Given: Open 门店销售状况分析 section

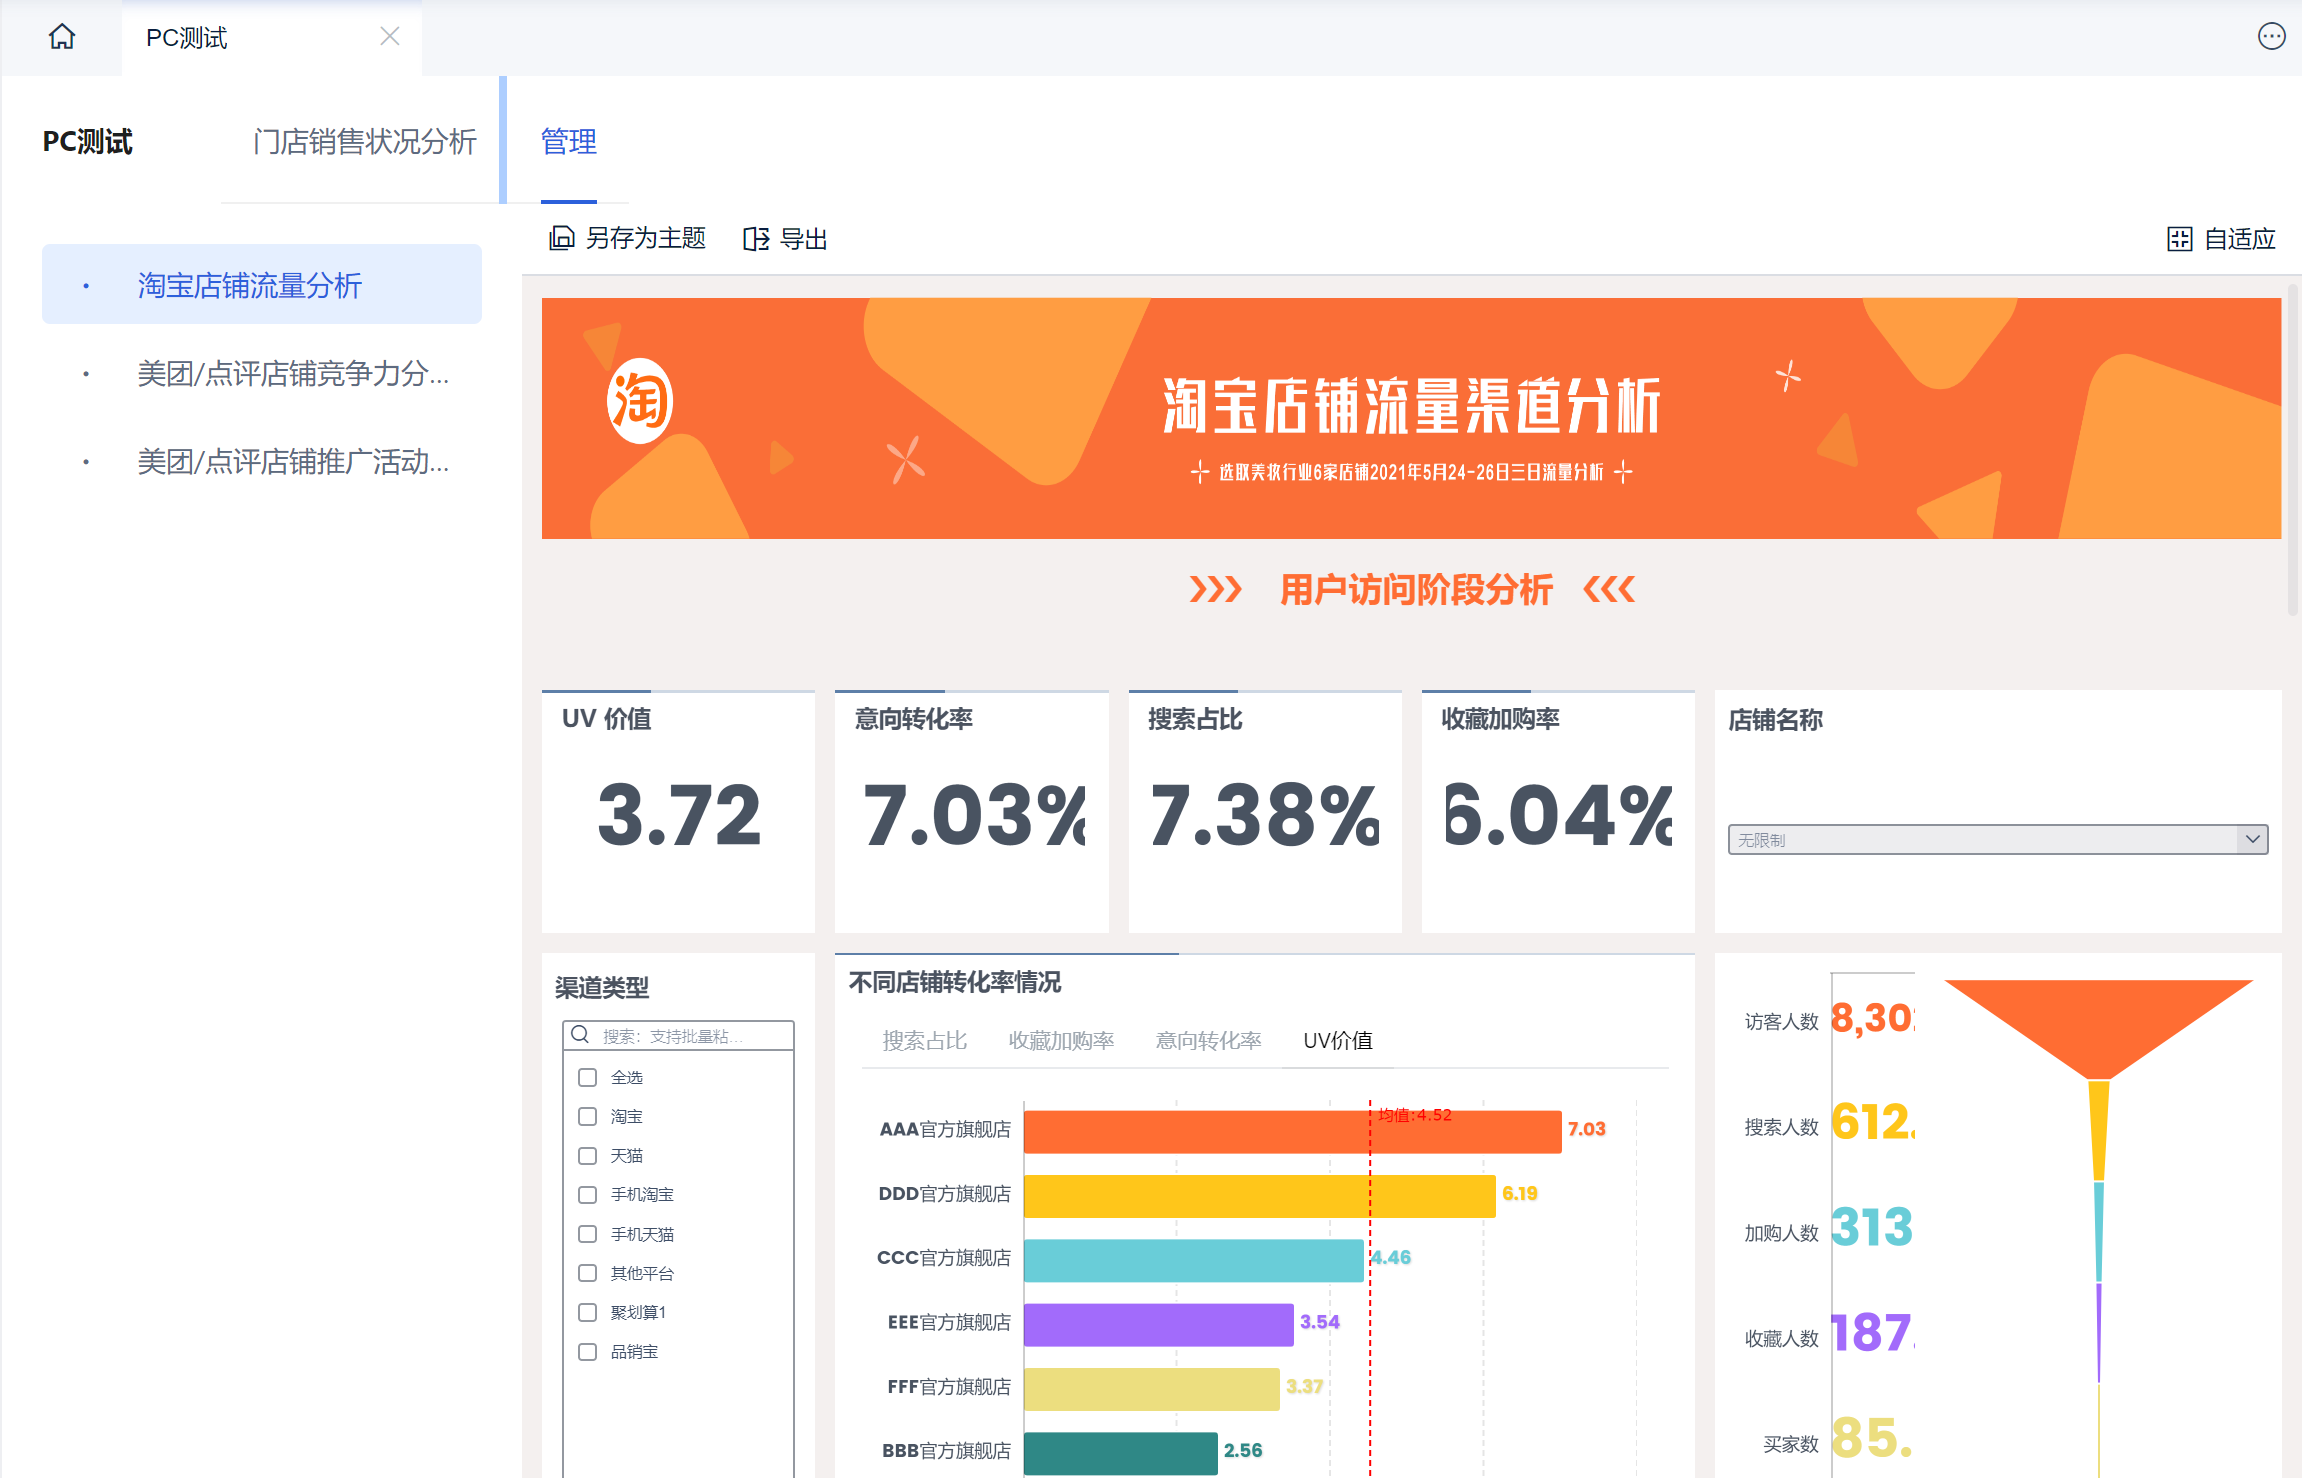Looking at the screenshot, I should point(364,142).
